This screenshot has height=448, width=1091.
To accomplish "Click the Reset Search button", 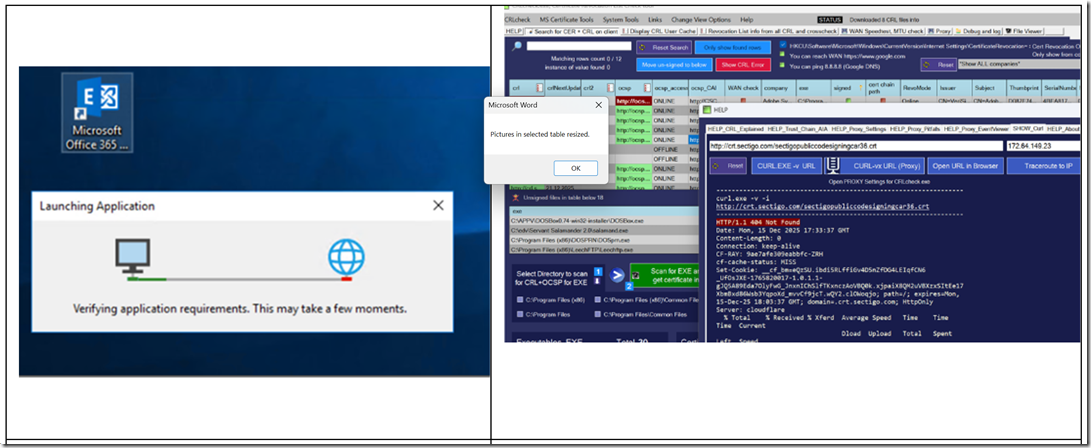I will tap(664, 47).
